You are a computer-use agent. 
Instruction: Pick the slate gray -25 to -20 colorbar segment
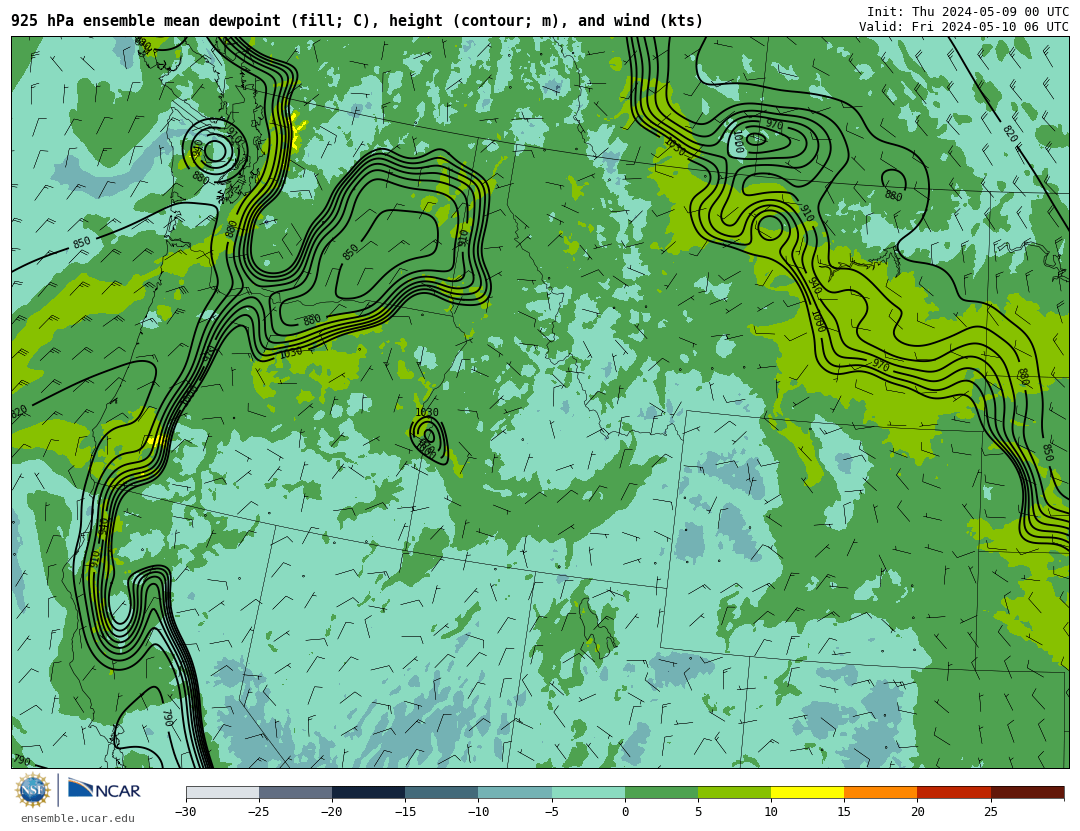(x=295, y=793)
